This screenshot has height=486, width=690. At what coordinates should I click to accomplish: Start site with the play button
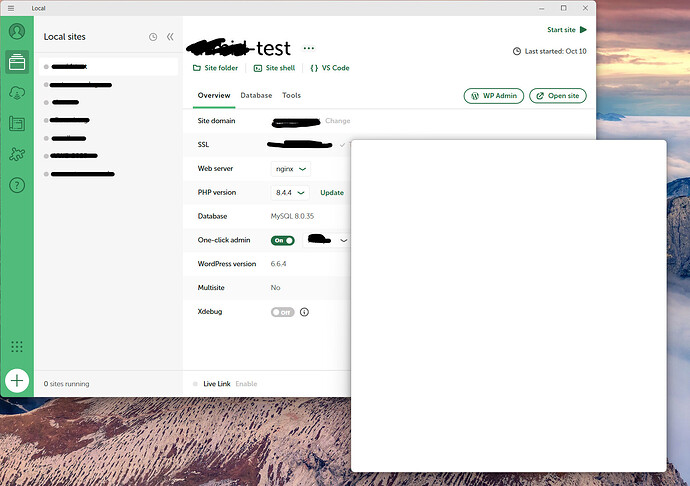coord(567,29)
